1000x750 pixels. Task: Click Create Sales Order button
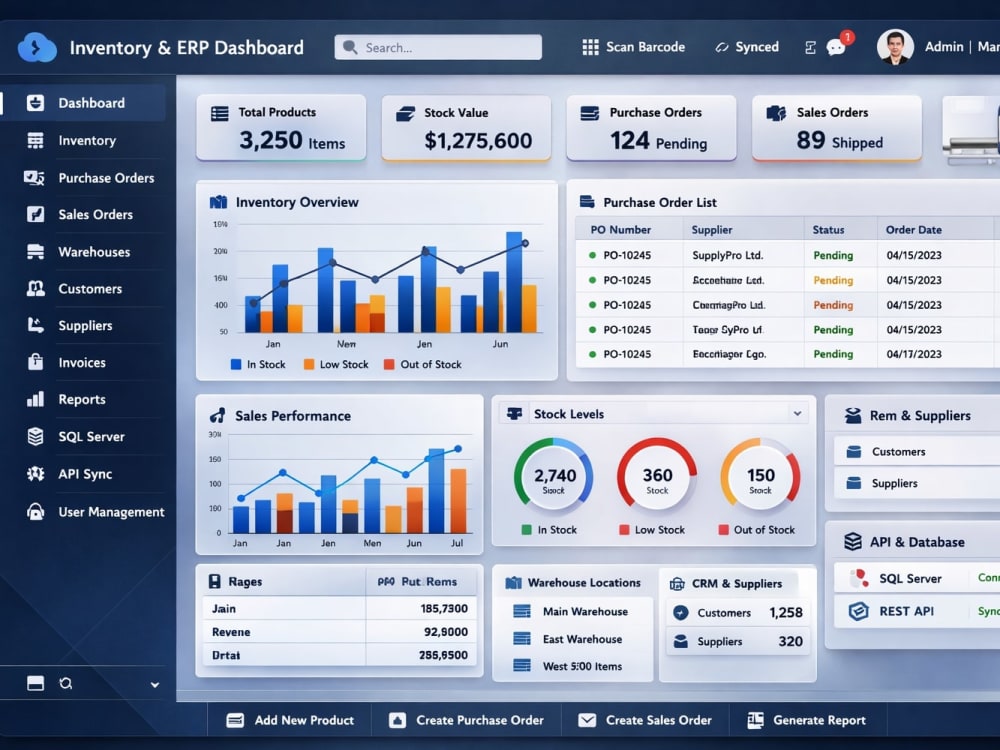click(x=645, y=720)
